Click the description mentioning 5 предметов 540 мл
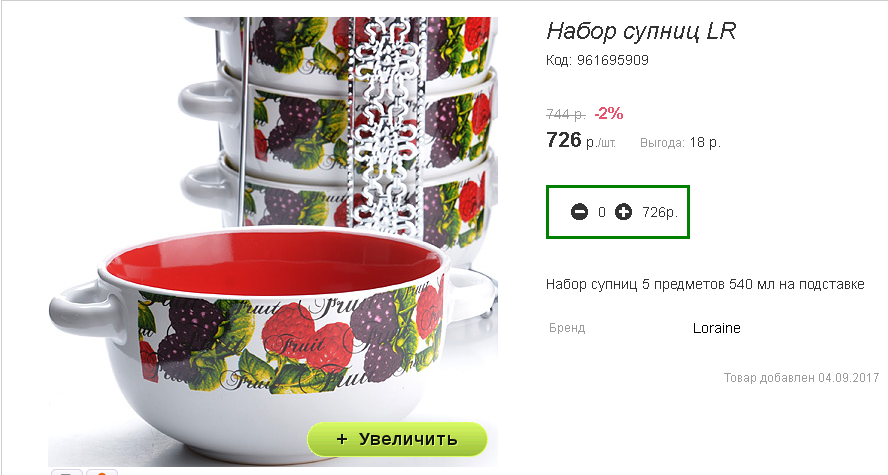The height and width of the screenshot is (475, 888). (705, 284)
